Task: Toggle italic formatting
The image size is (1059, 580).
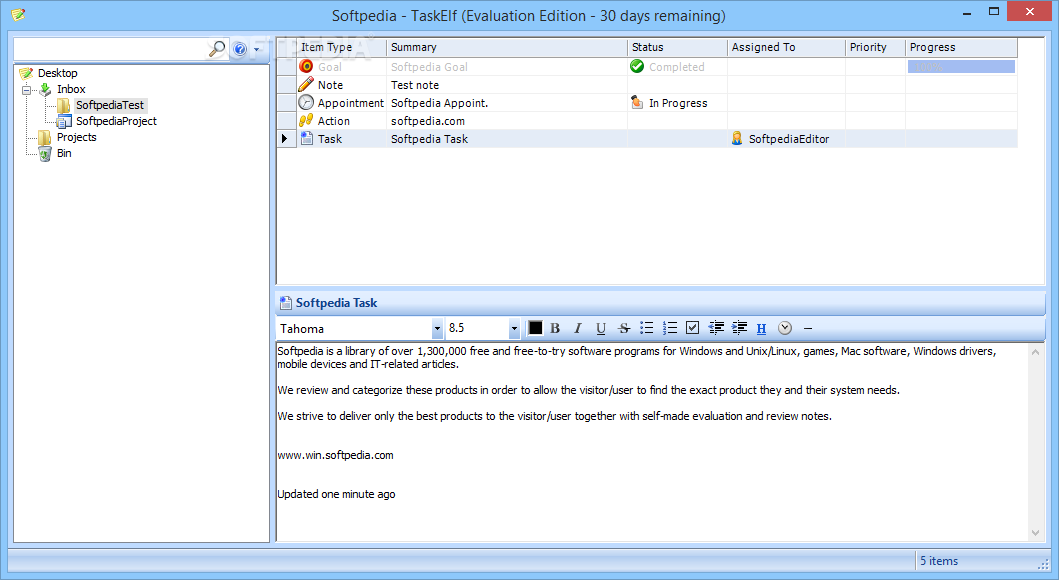Action: [577, 328]
